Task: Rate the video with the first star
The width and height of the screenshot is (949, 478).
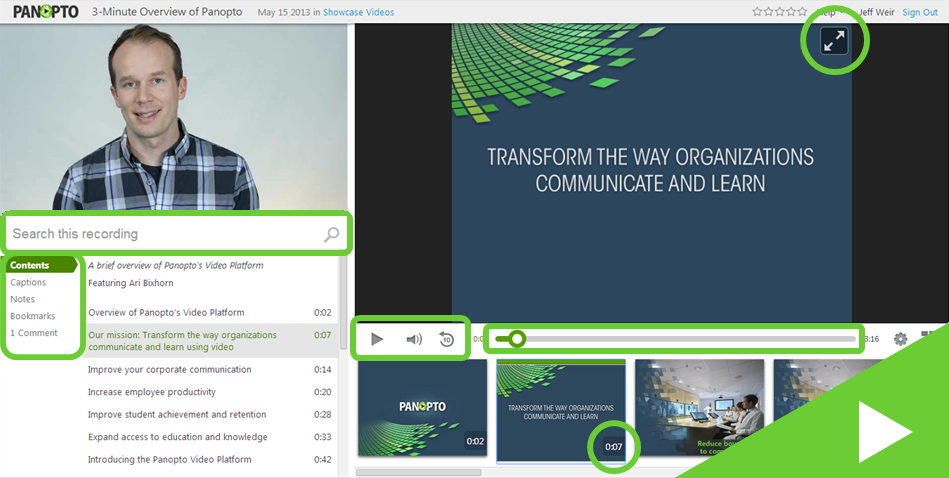Action: [757, 12]
